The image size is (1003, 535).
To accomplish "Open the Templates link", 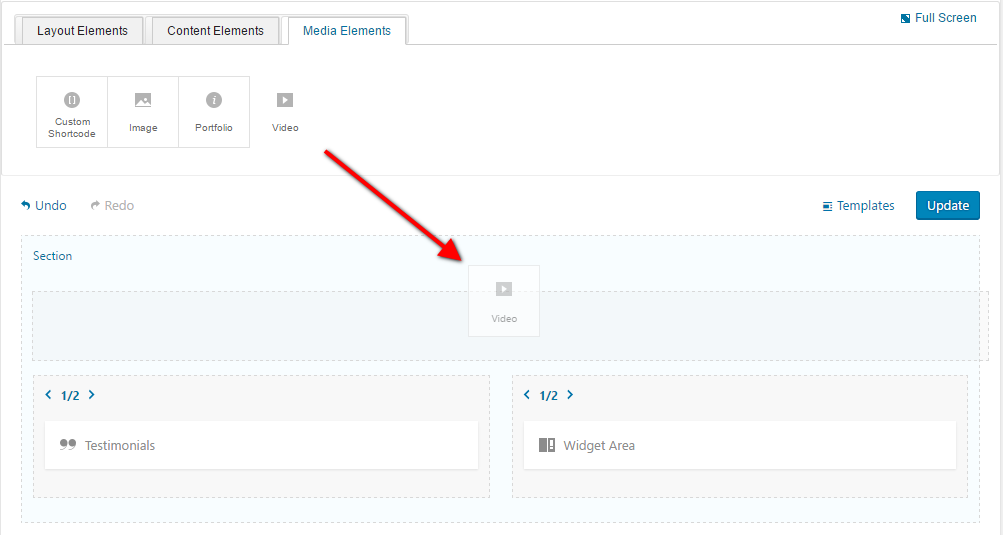I will click(x=858, y=206).
